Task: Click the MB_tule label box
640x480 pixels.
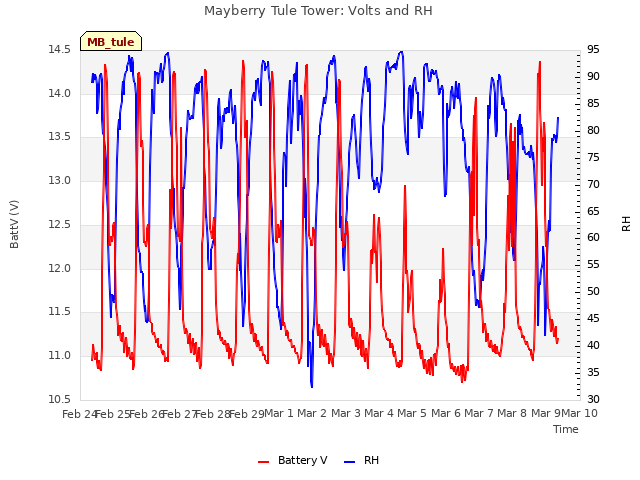Action: coord(111,41)
